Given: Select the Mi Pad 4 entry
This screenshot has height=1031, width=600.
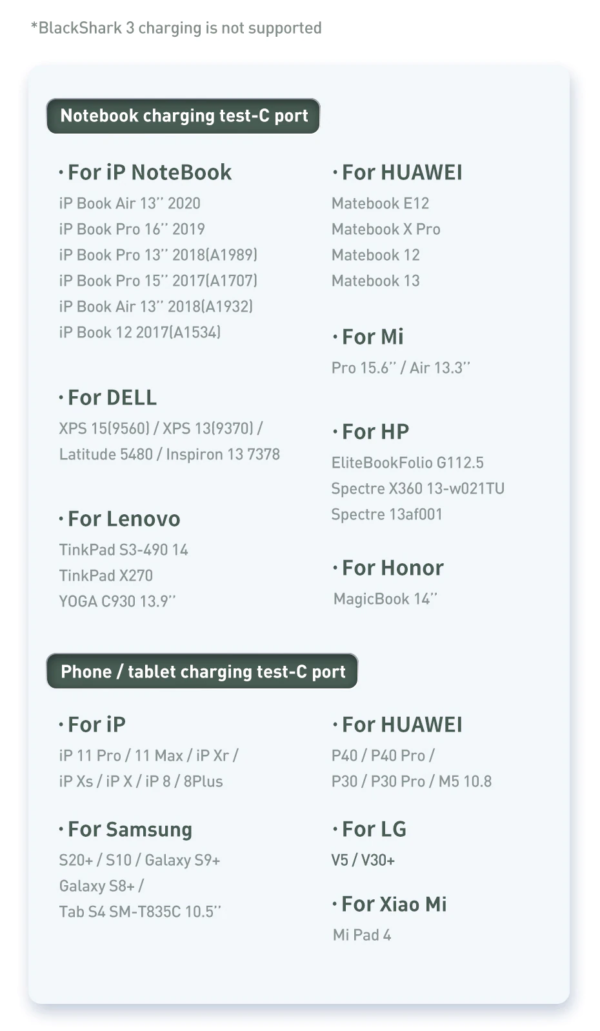Looking at the screenshot, I should pyautogui.click(x=362, y=935).
